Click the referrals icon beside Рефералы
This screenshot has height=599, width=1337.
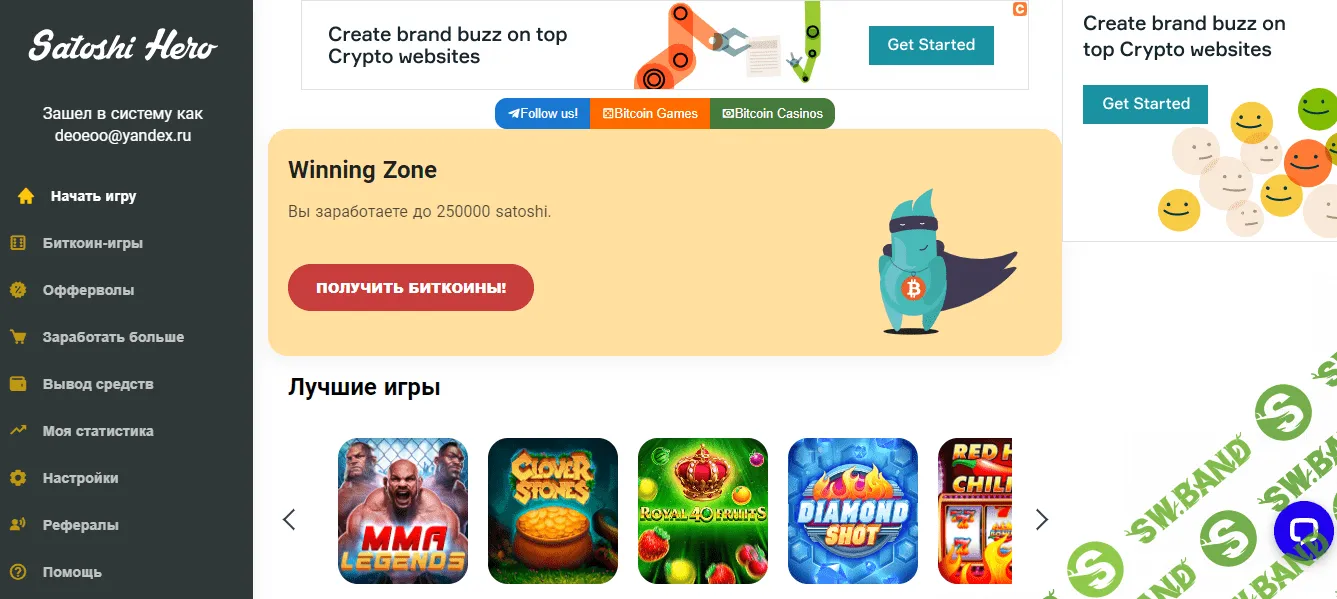18,525
